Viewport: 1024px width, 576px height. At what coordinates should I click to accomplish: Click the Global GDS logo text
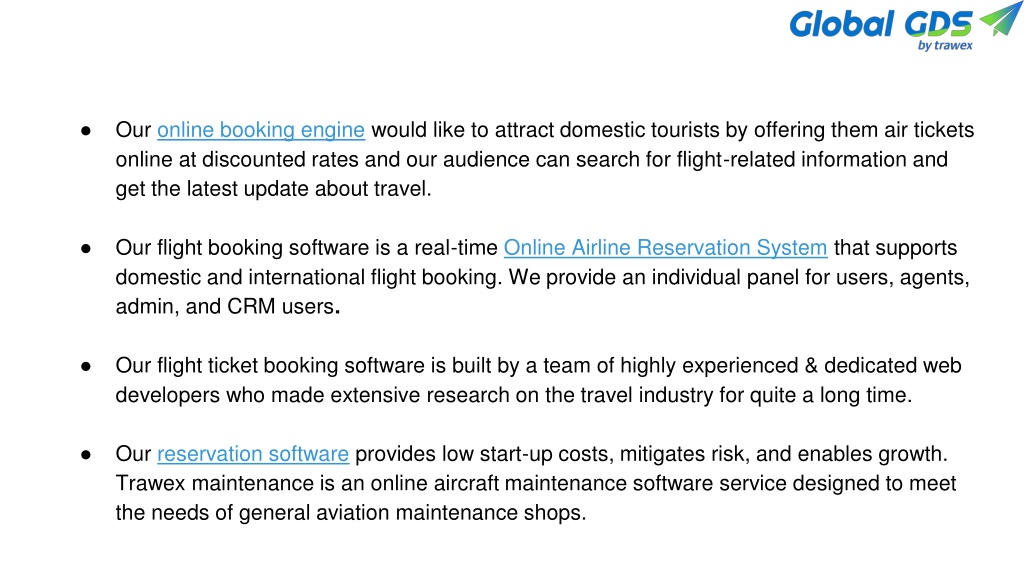click(x=881, y=24)
